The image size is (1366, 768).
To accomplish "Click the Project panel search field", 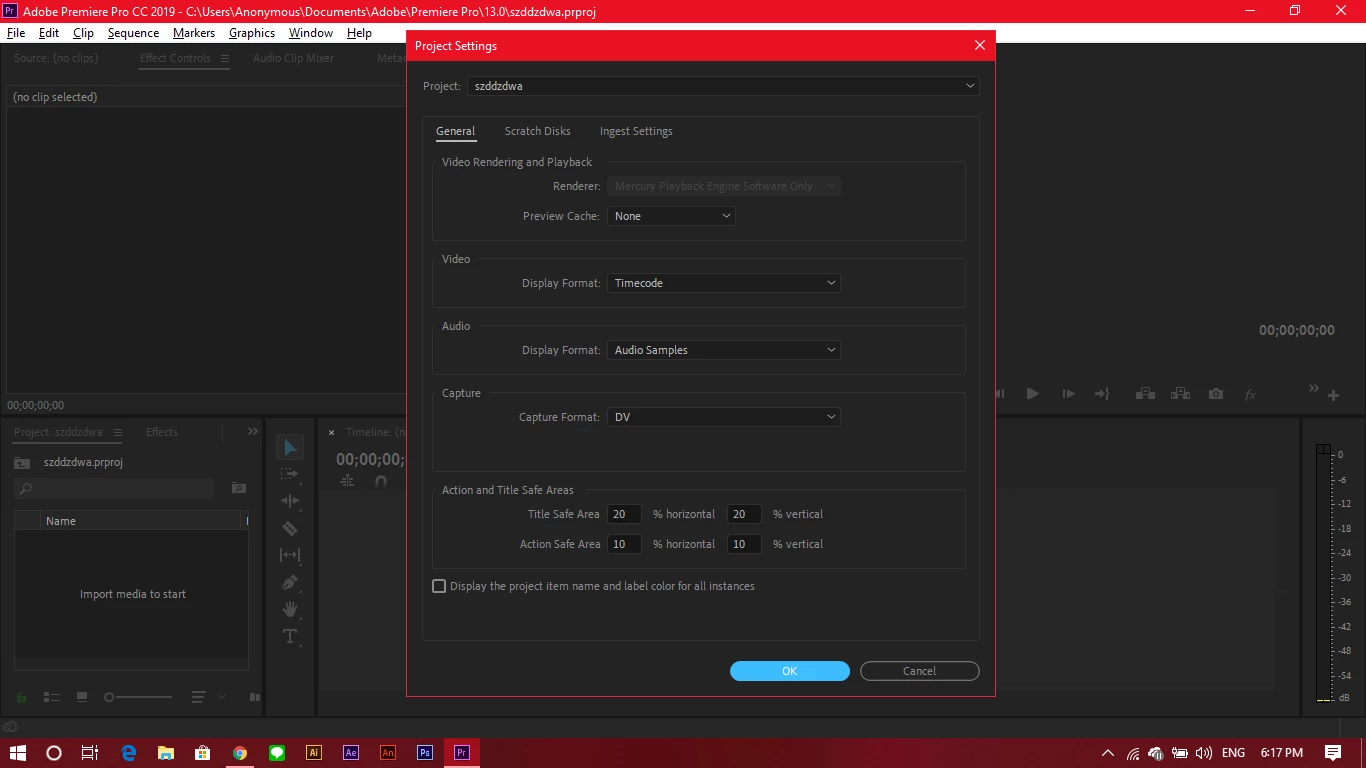I will coord(115,488).
